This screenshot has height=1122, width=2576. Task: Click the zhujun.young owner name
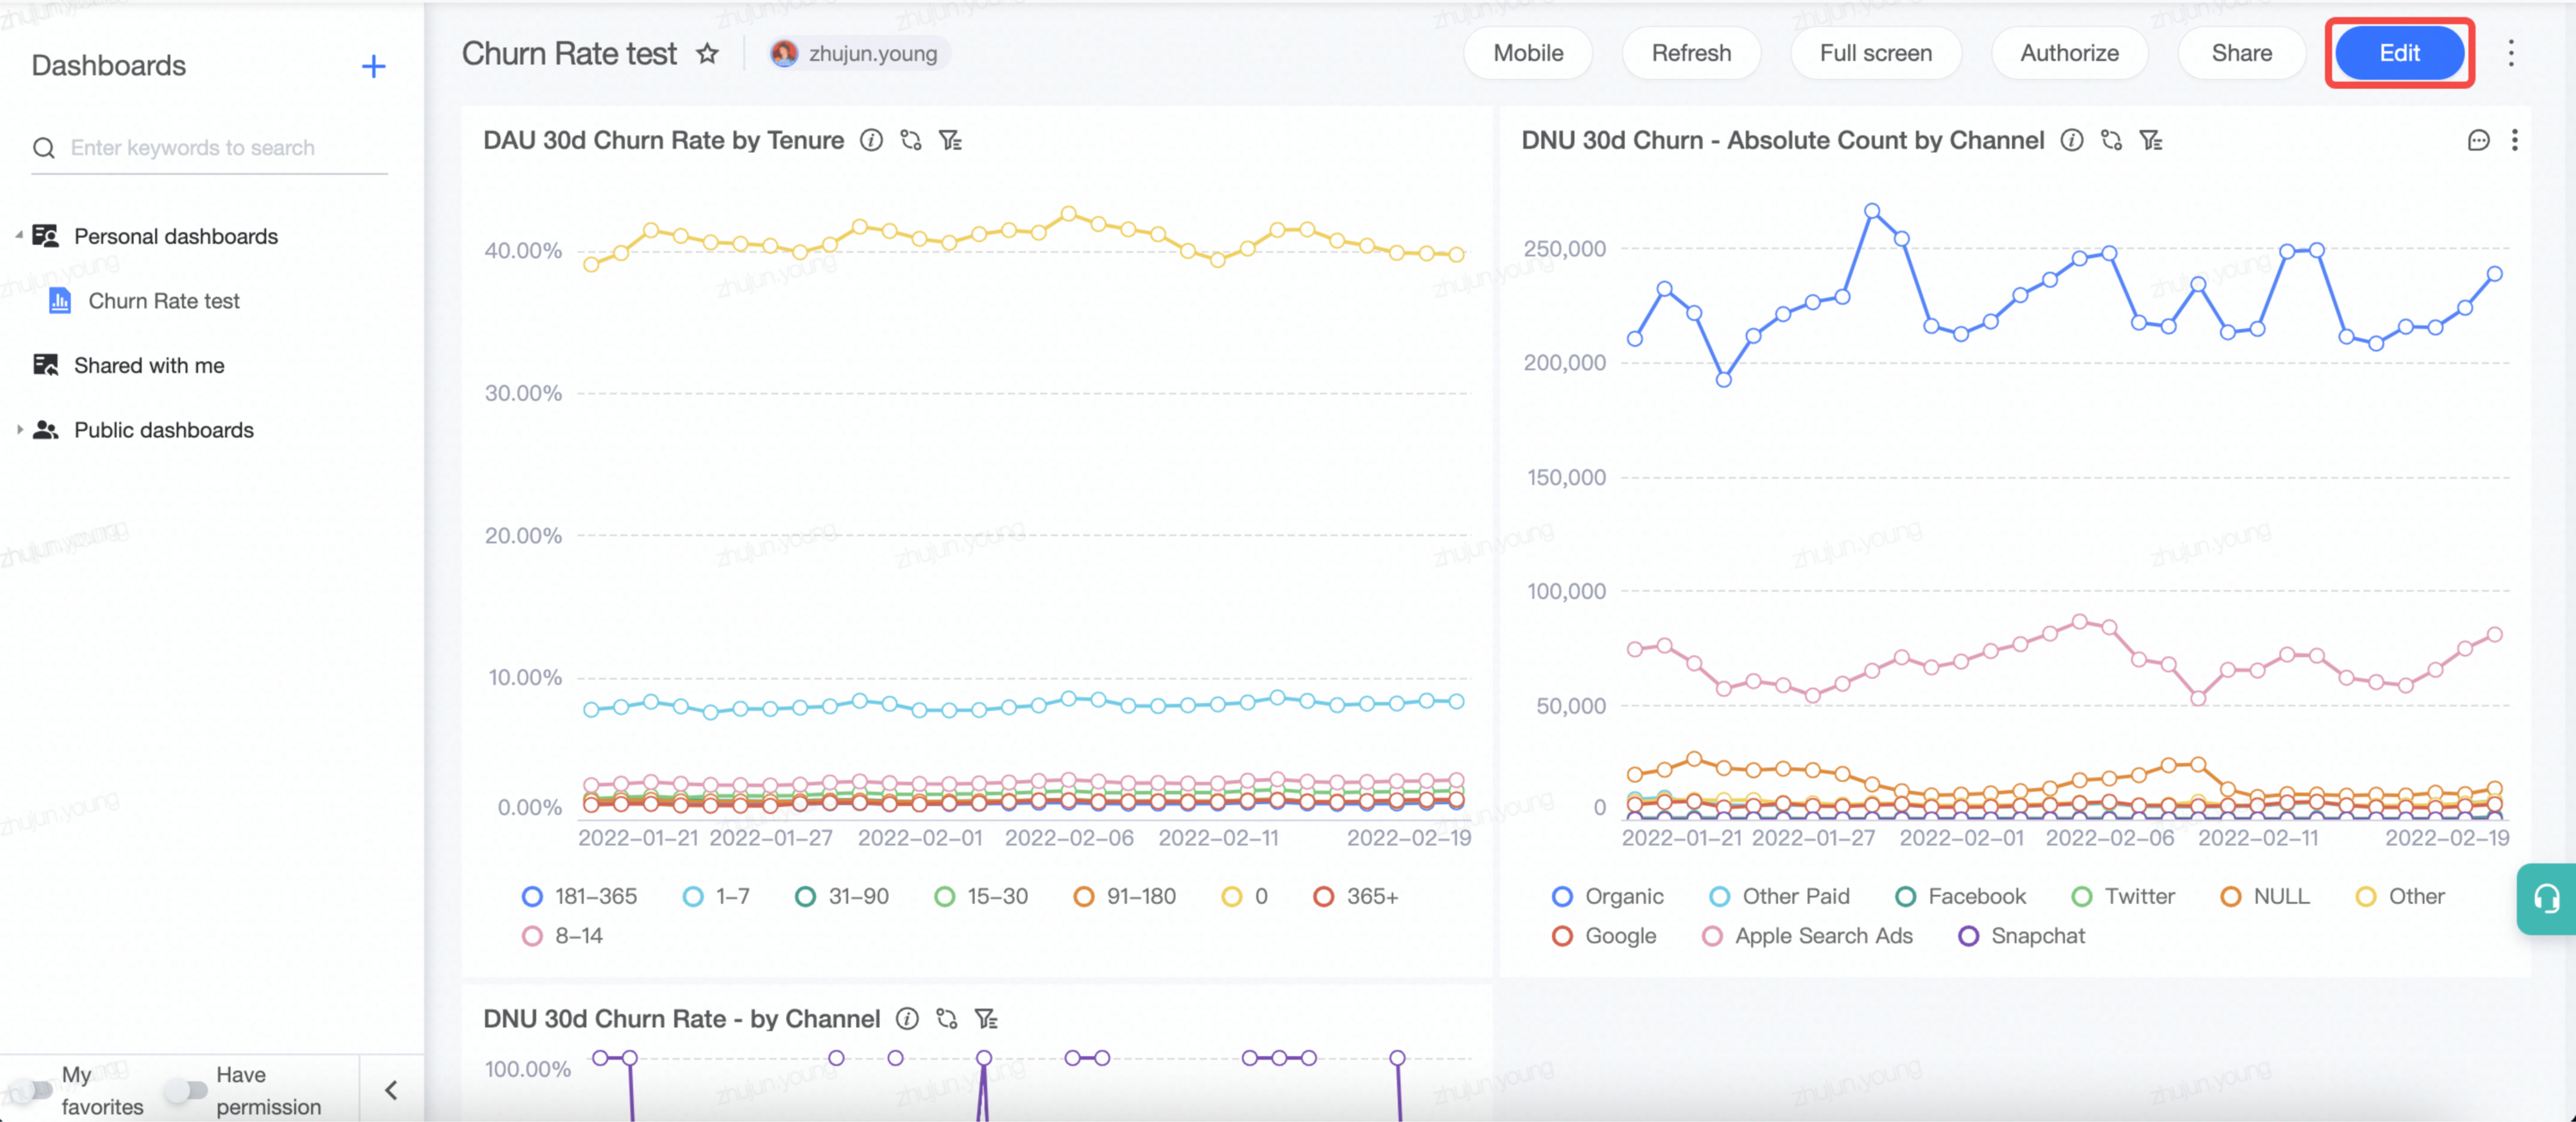(873, 54)
